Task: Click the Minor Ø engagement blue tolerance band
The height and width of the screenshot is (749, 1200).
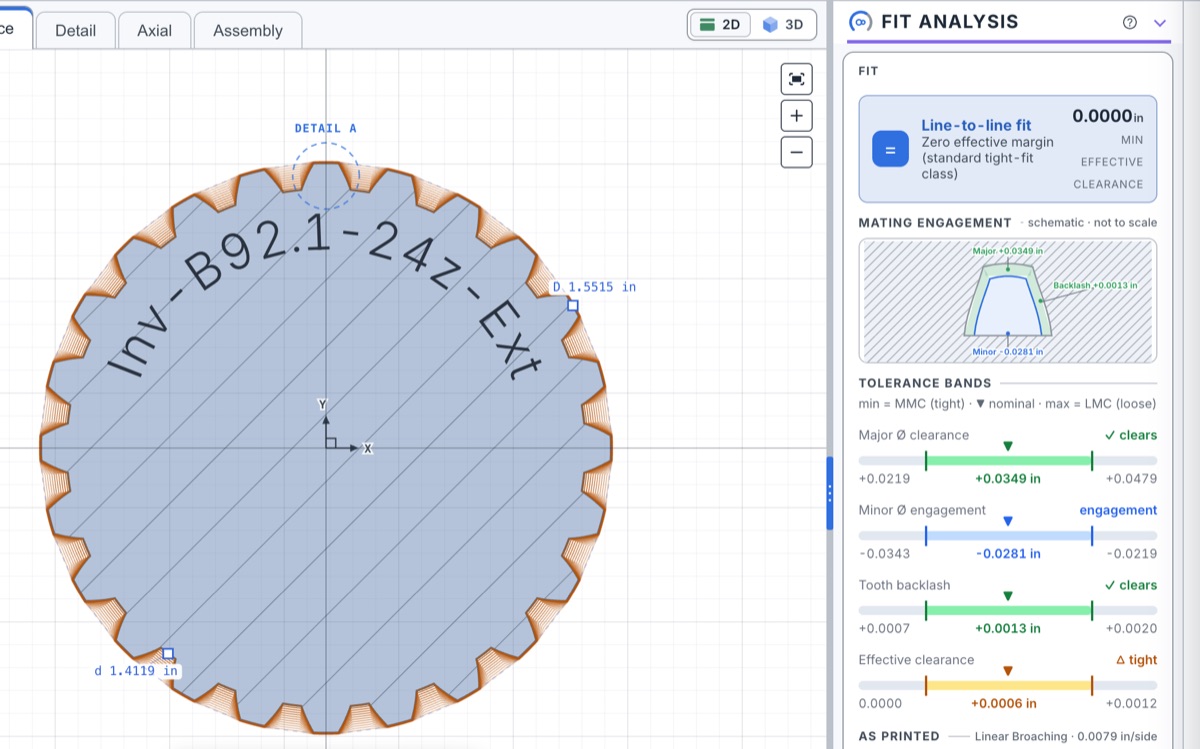Action: [1008, 536]
